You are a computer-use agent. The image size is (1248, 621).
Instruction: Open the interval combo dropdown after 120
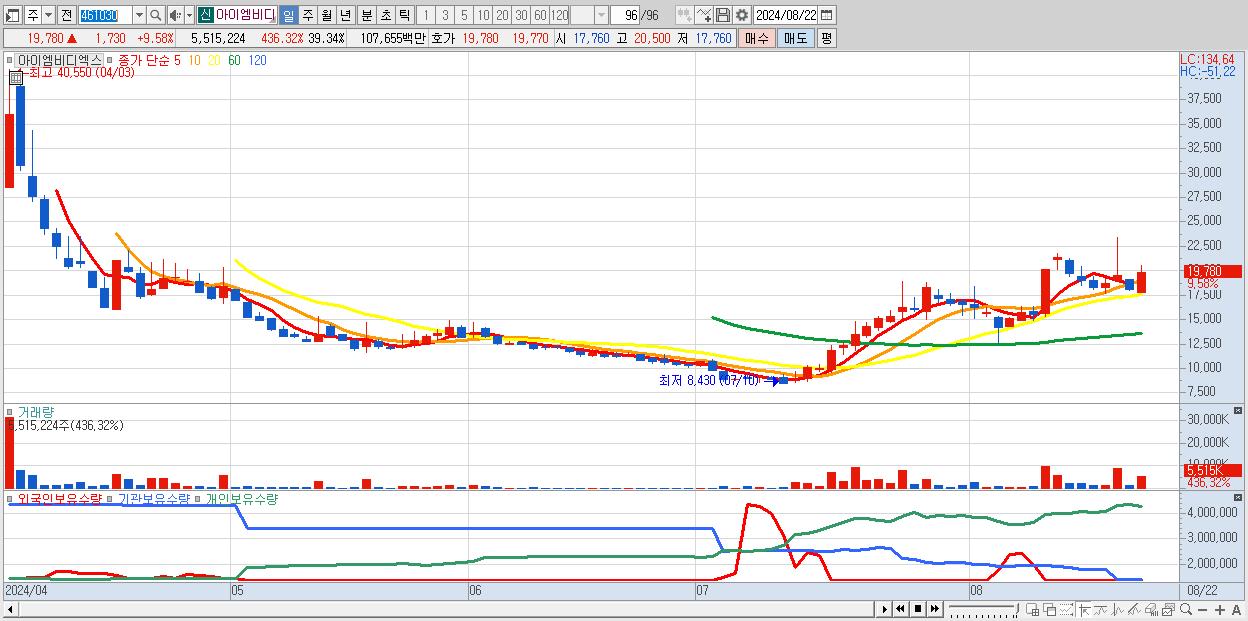pos(601,15)
